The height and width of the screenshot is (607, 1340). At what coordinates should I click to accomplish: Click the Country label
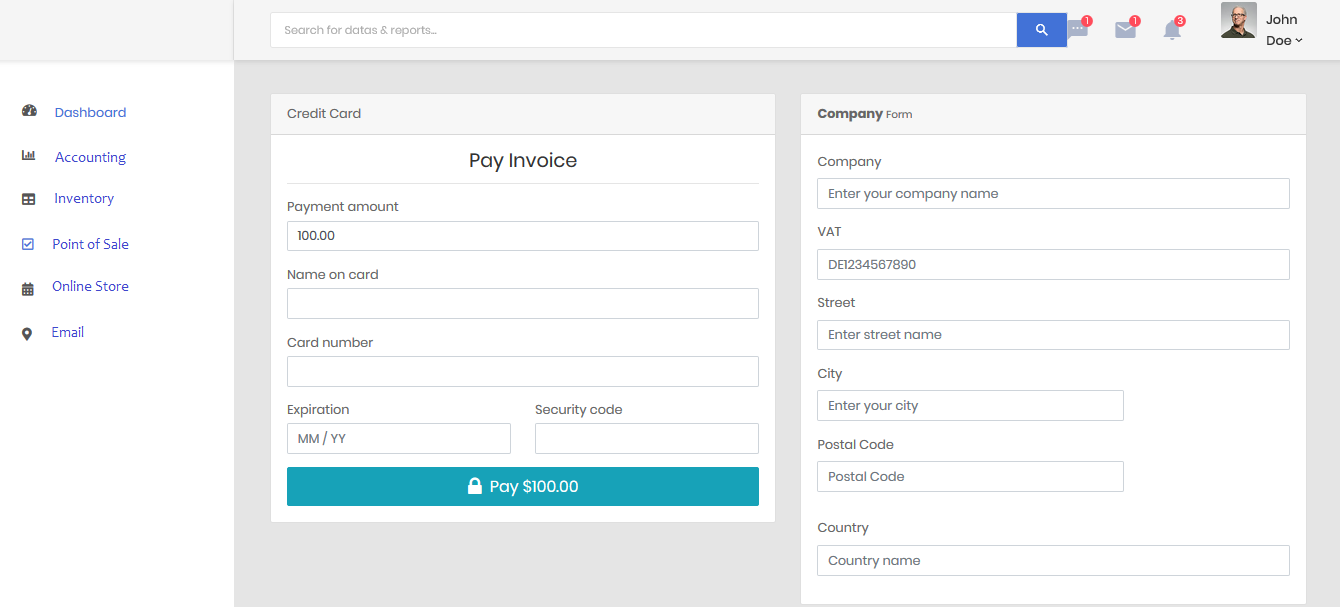(843, 527)
